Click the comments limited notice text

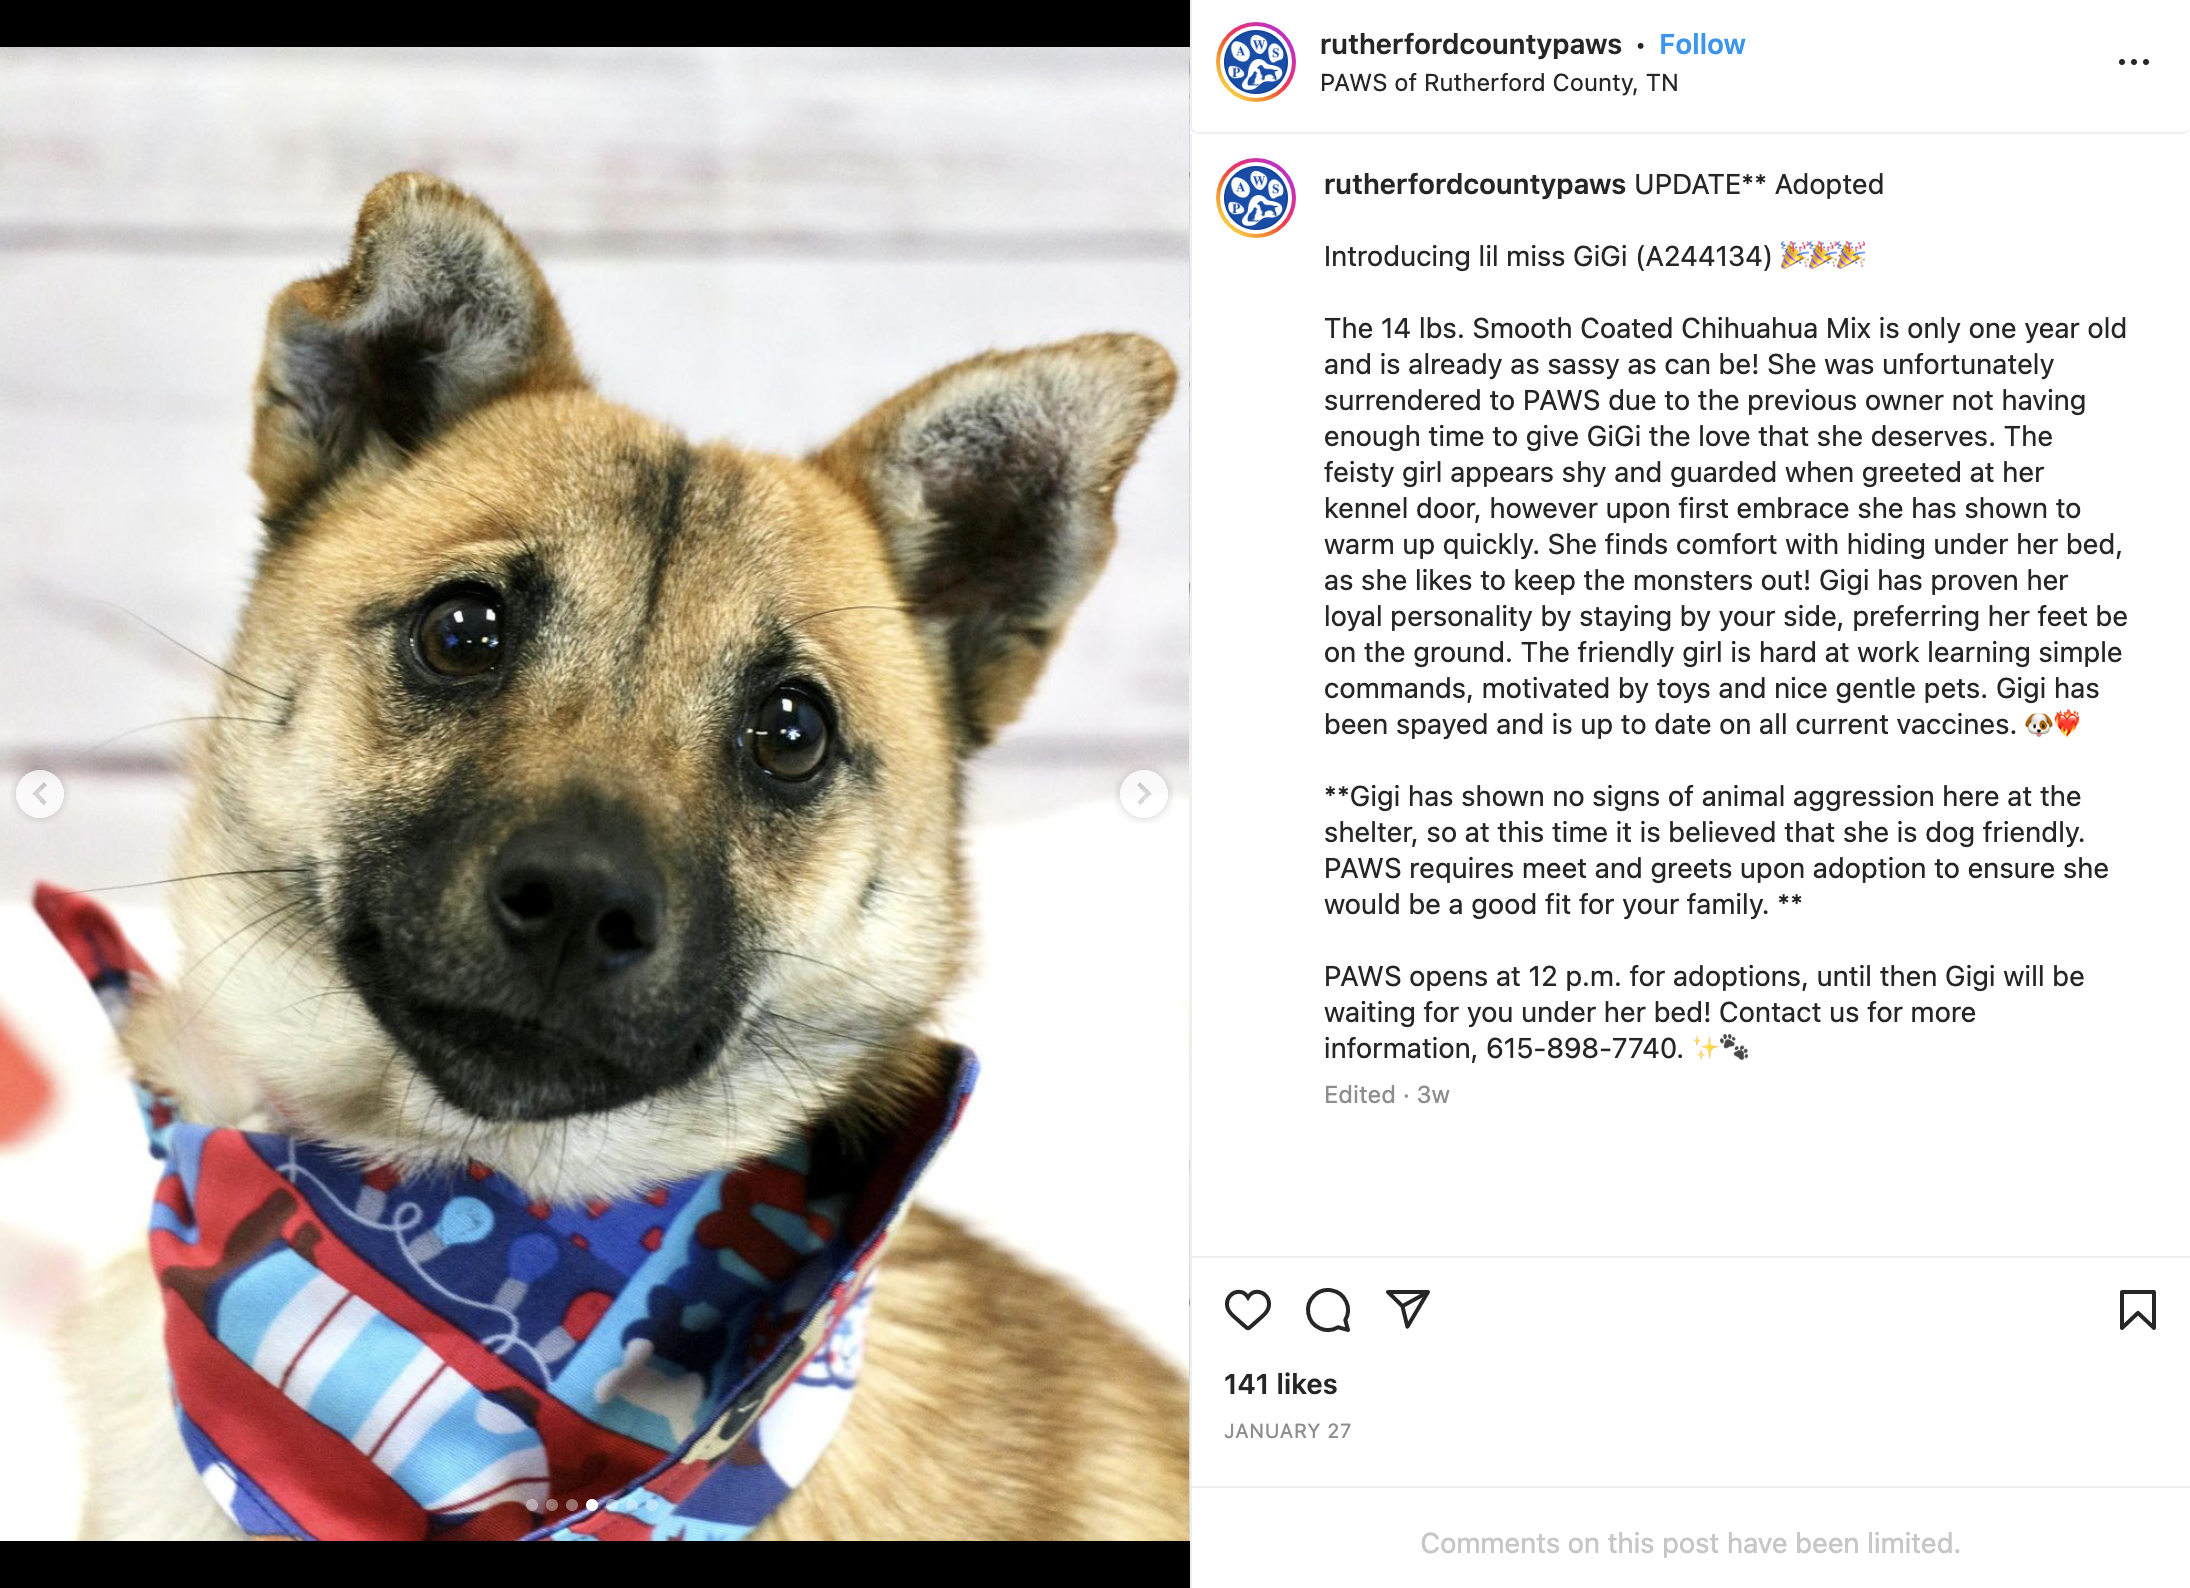pyautogui.click(x=1690, y=1543)
